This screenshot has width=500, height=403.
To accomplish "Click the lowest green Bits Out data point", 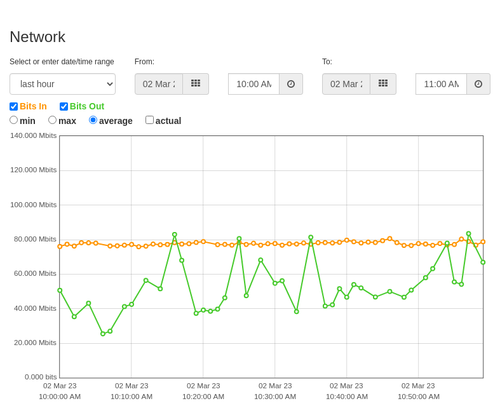I will tap(103, 334).
